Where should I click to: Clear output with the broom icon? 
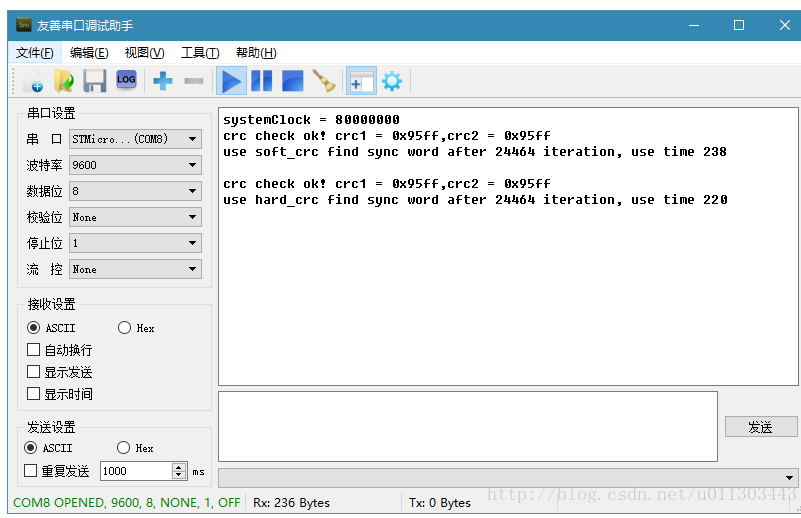(x=323, y=81)
